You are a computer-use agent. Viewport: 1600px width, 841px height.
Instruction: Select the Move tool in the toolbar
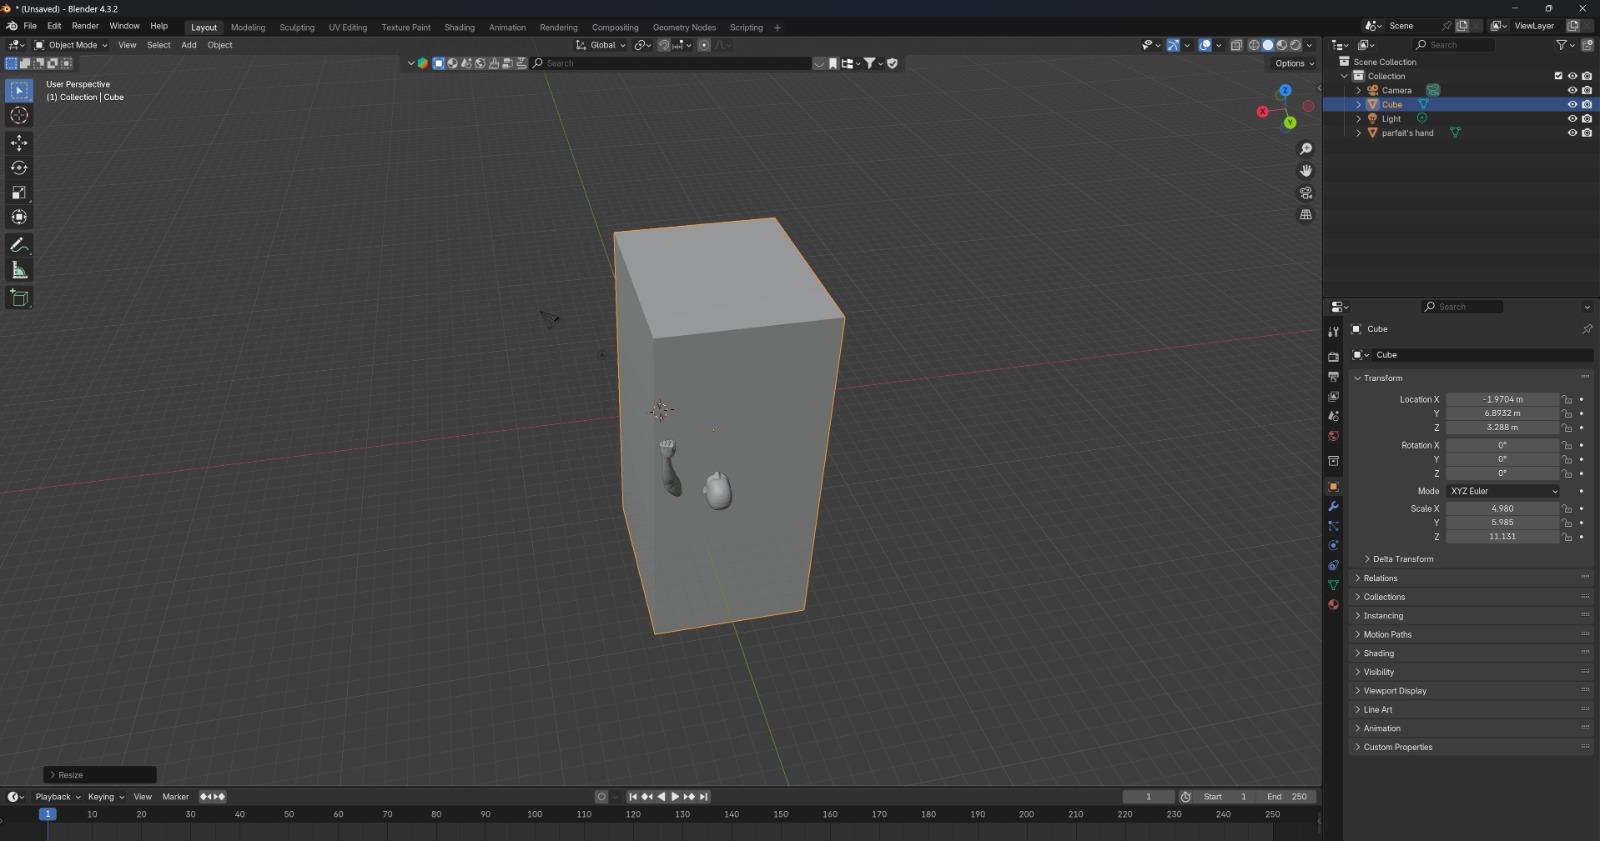[19, 143]
